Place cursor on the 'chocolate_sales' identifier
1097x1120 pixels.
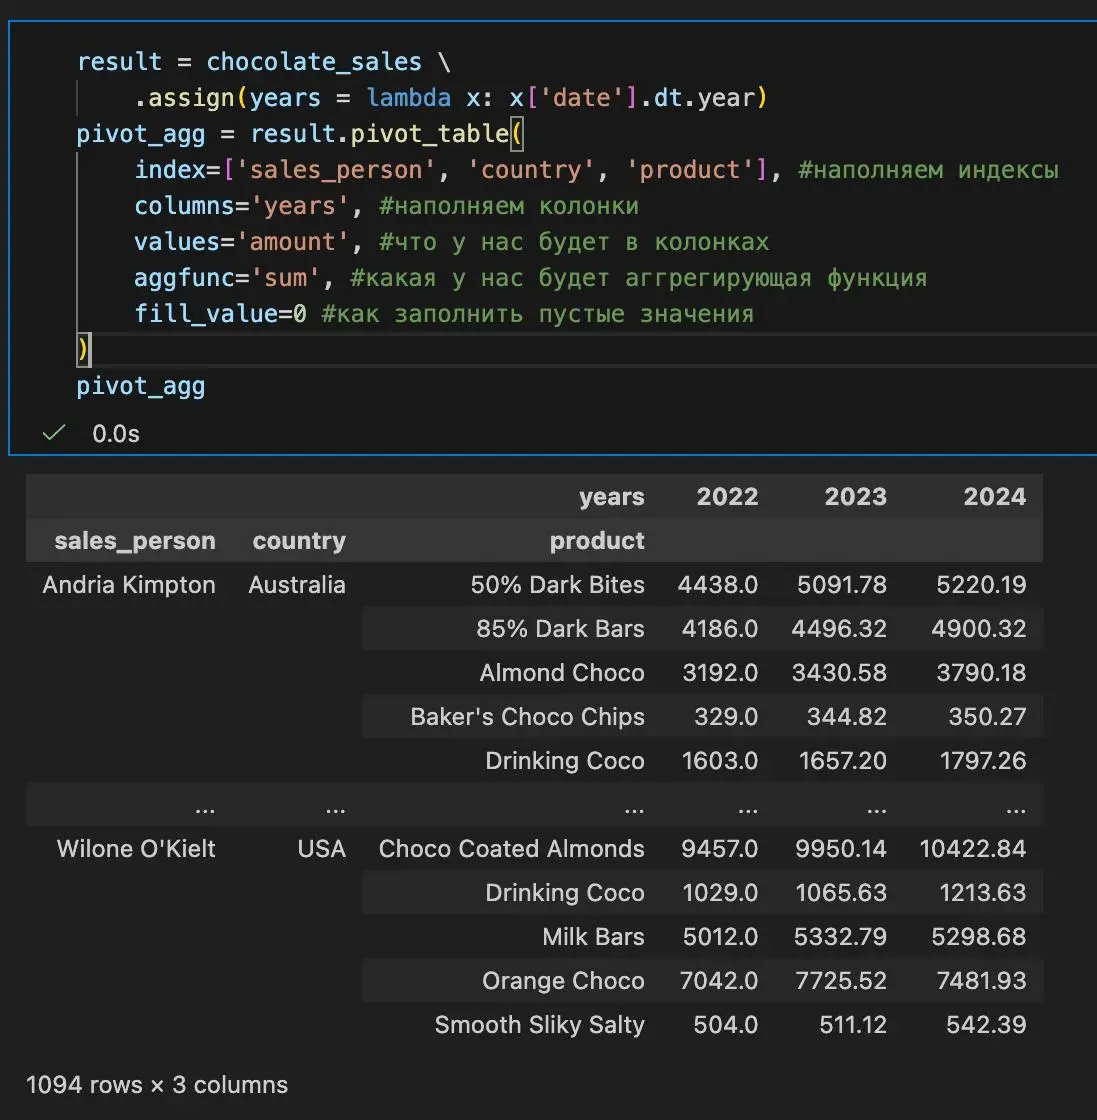314,62
